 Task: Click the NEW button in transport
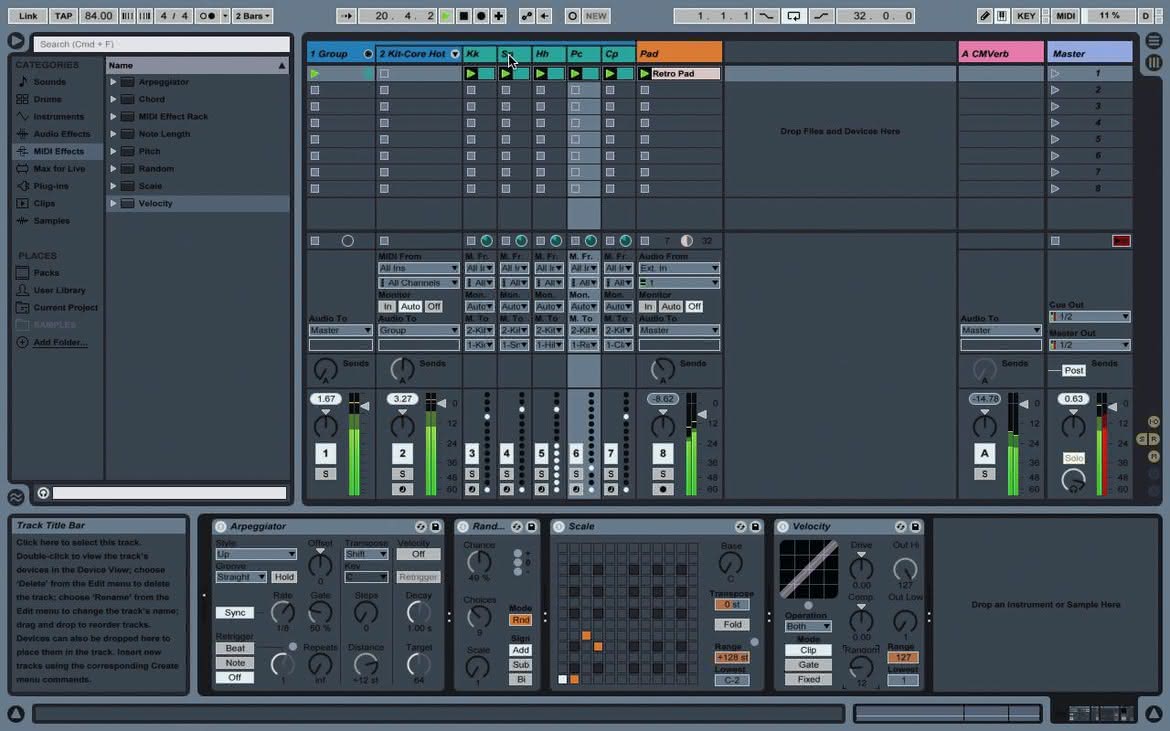[595, 16]
